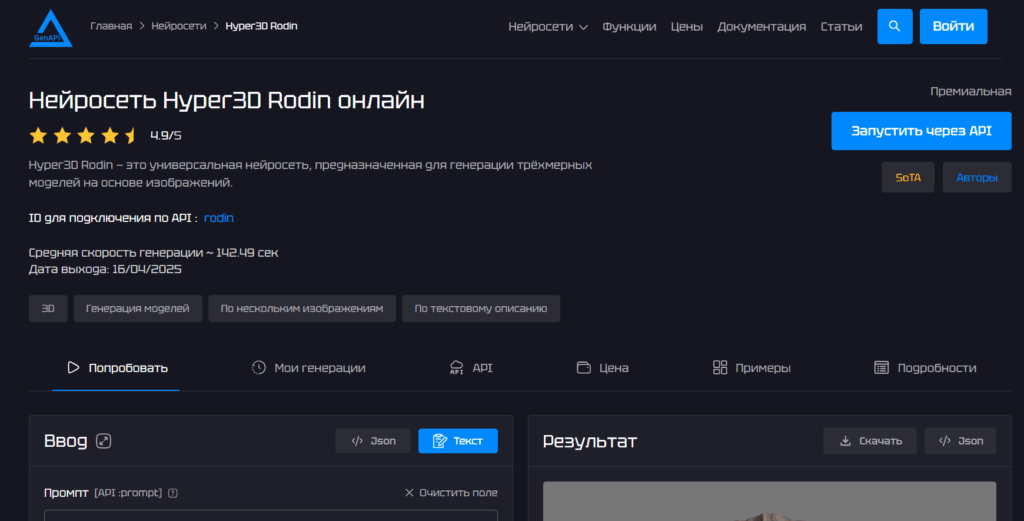Click the rodin API ID link
The image size is (1024, 521).
[219, 218]
